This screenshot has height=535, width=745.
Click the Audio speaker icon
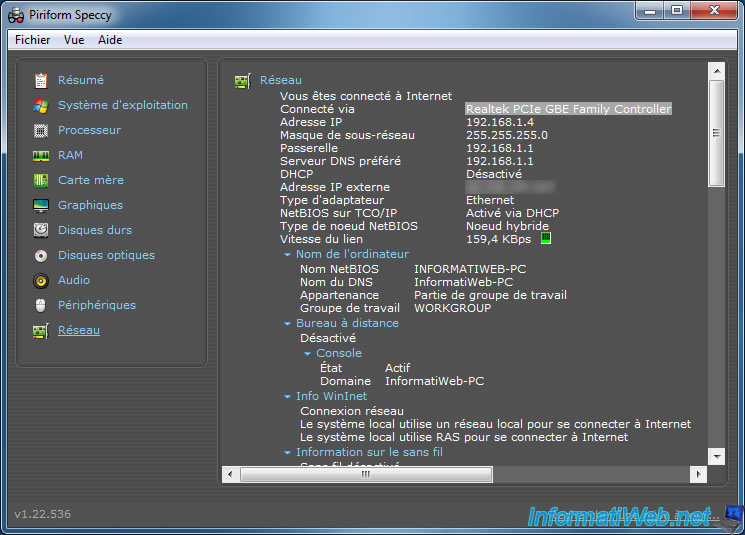tap(41, 281)
